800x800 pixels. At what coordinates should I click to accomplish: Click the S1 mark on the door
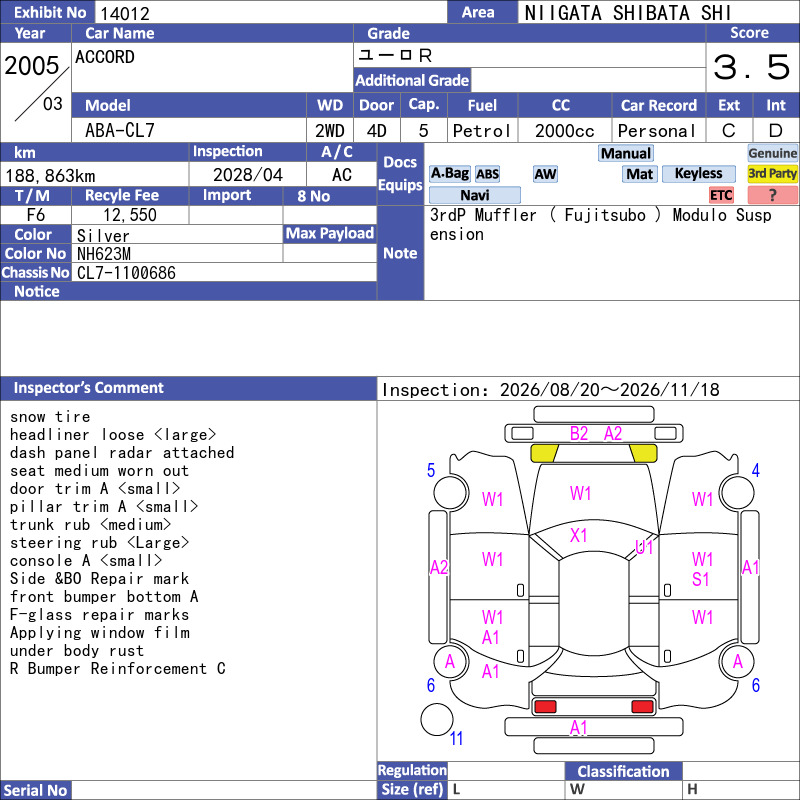point(701,580)
